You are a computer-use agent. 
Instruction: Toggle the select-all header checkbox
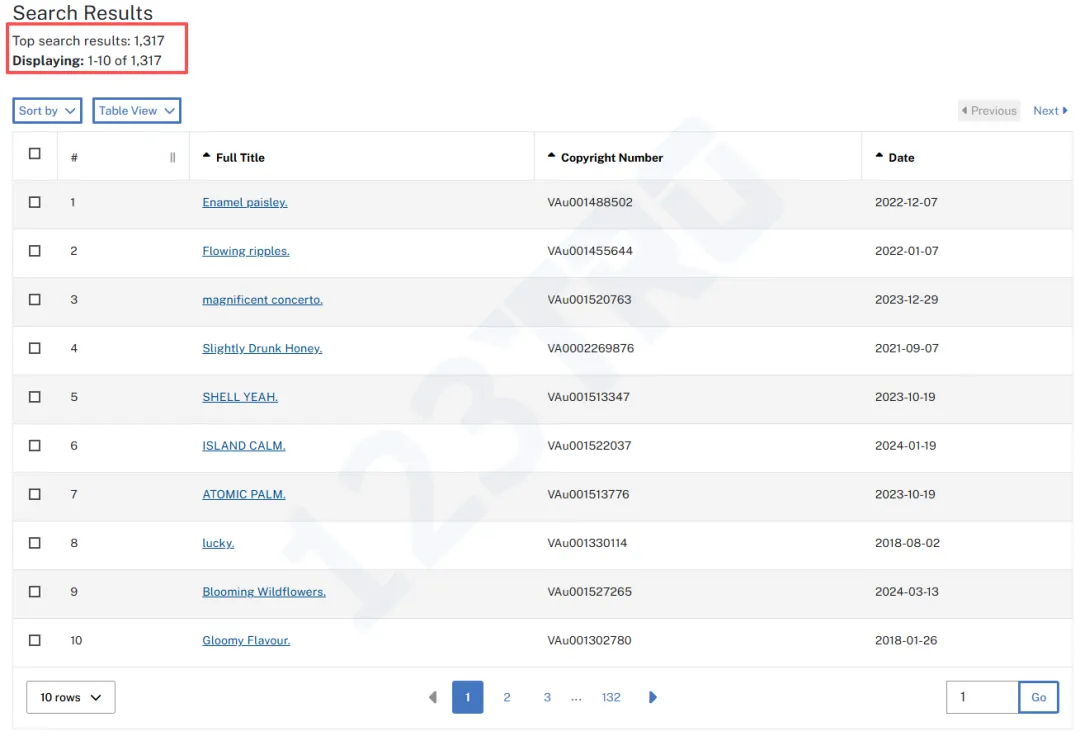coord(34,154)
